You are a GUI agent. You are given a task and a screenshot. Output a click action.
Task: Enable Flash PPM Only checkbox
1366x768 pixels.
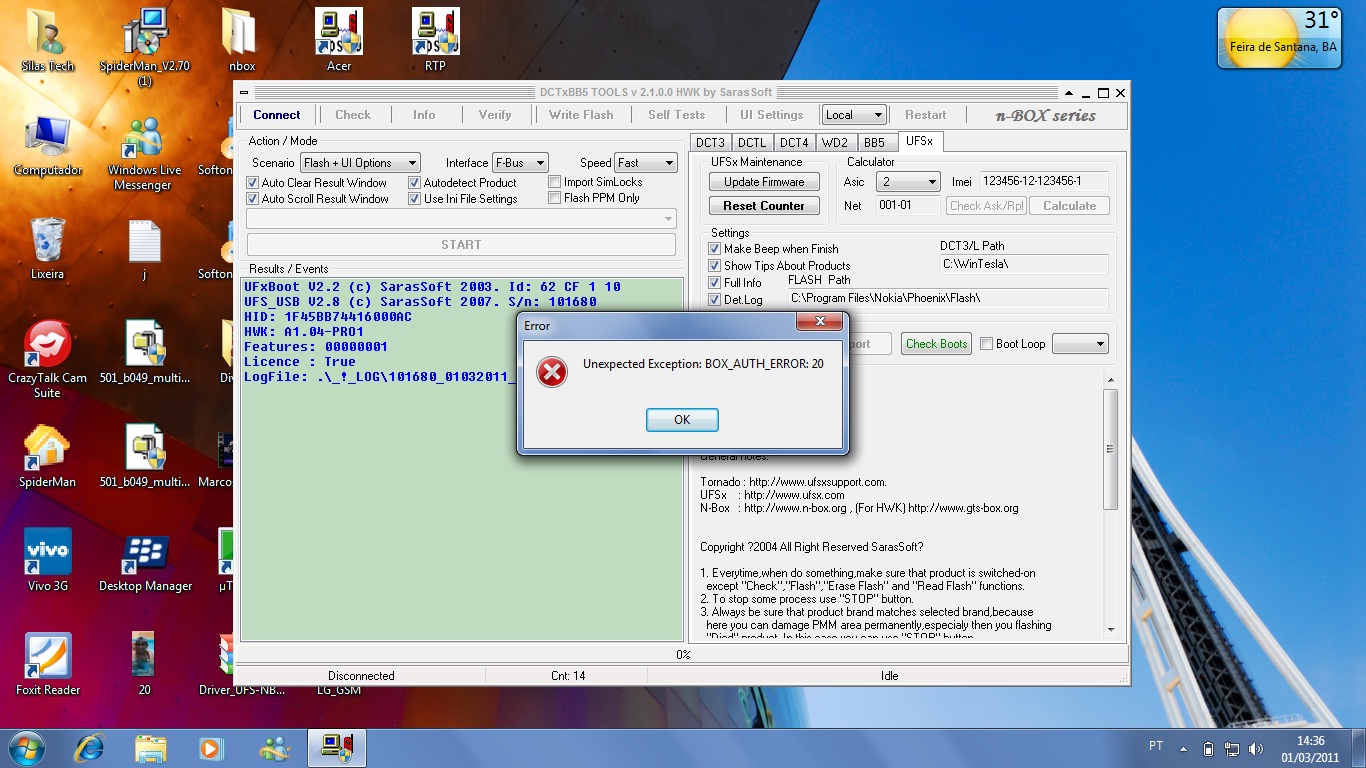[555, 198]
